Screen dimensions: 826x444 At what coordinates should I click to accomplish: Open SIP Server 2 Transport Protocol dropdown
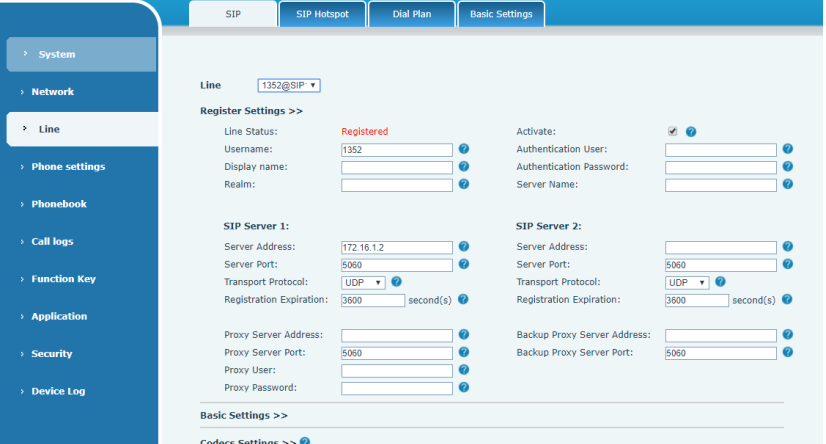click(x=687, y=283)
